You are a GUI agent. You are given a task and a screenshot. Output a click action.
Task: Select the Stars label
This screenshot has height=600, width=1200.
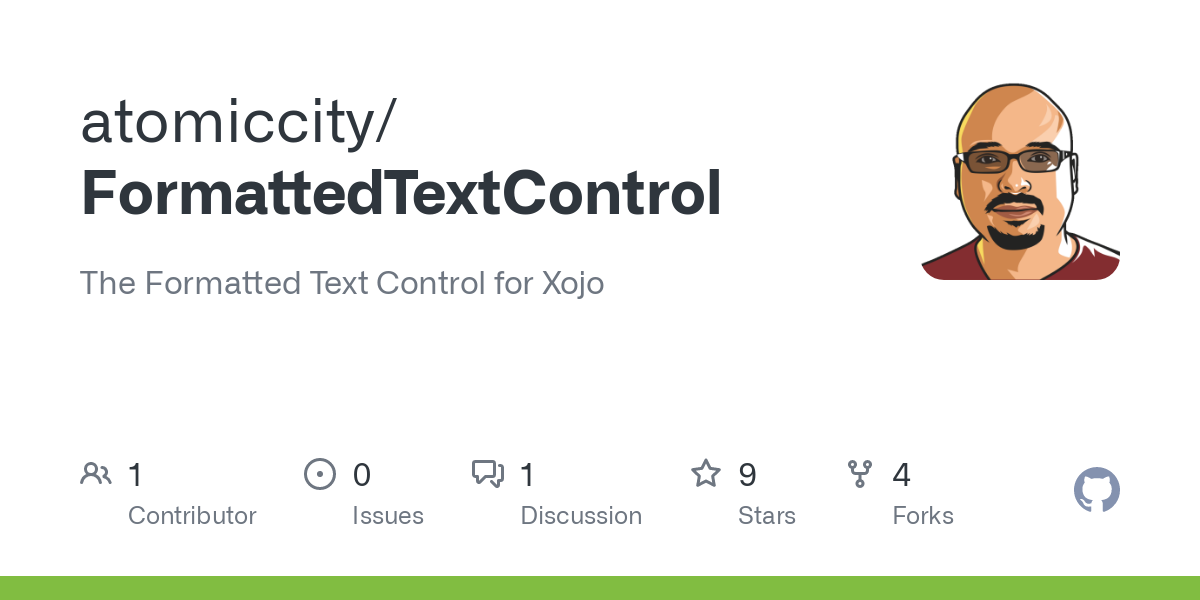click(x=767, y=516)
